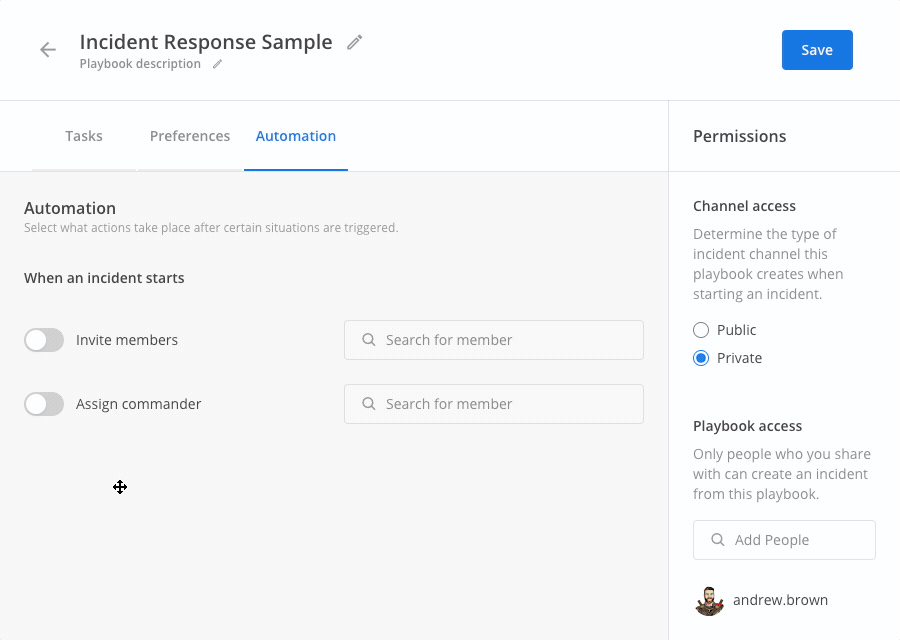Click the back arrow icon

48,50
